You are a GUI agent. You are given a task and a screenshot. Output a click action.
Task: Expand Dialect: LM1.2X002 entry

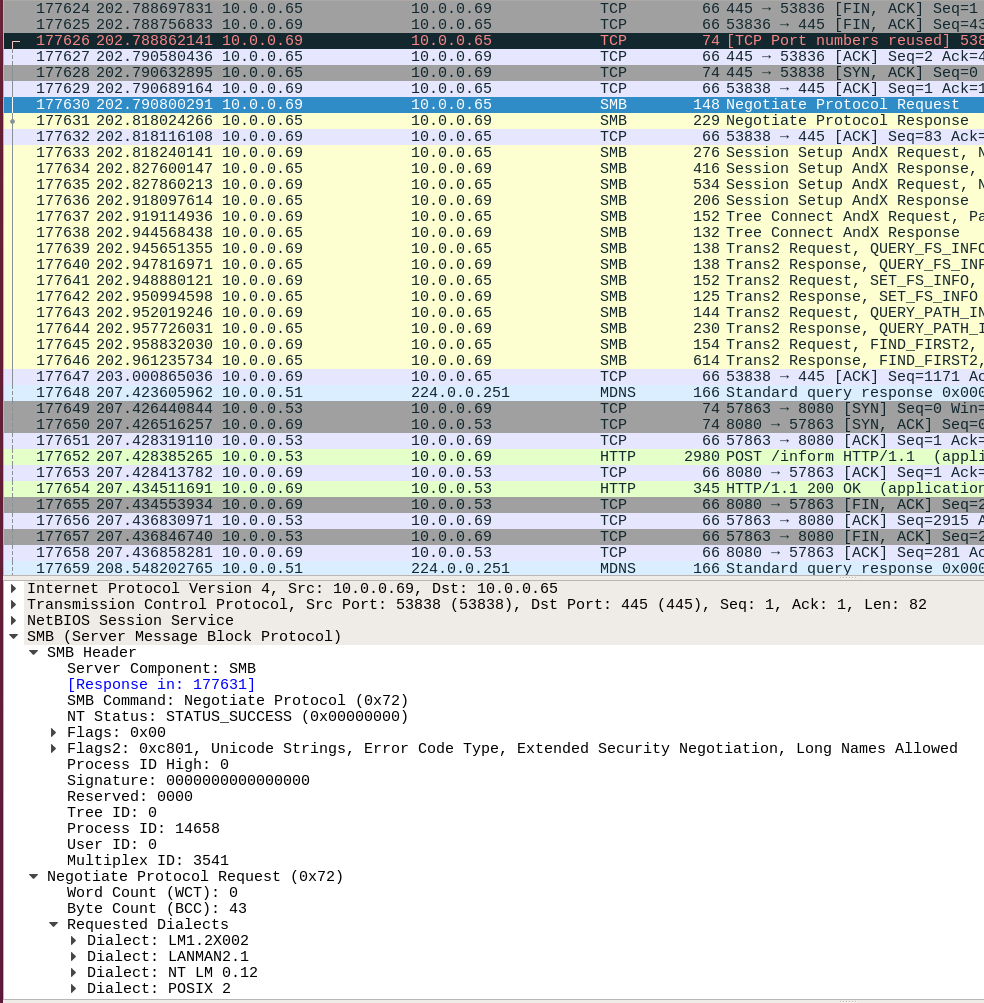click(x=74, y=940)
